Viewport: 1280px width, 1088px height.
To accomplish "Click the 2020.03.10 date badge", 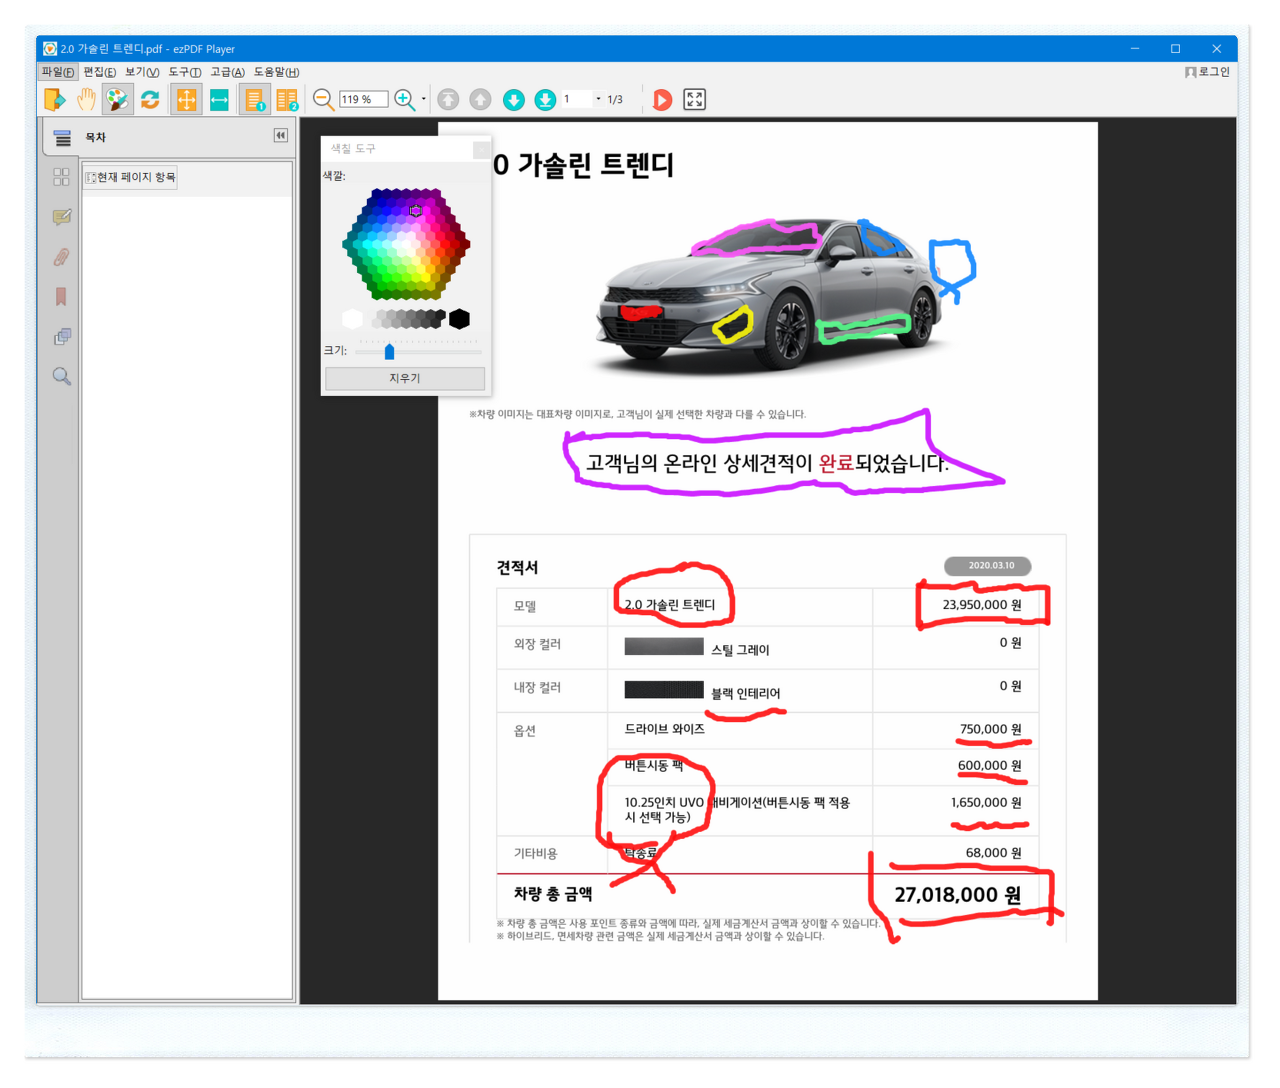I will point(988,566).
